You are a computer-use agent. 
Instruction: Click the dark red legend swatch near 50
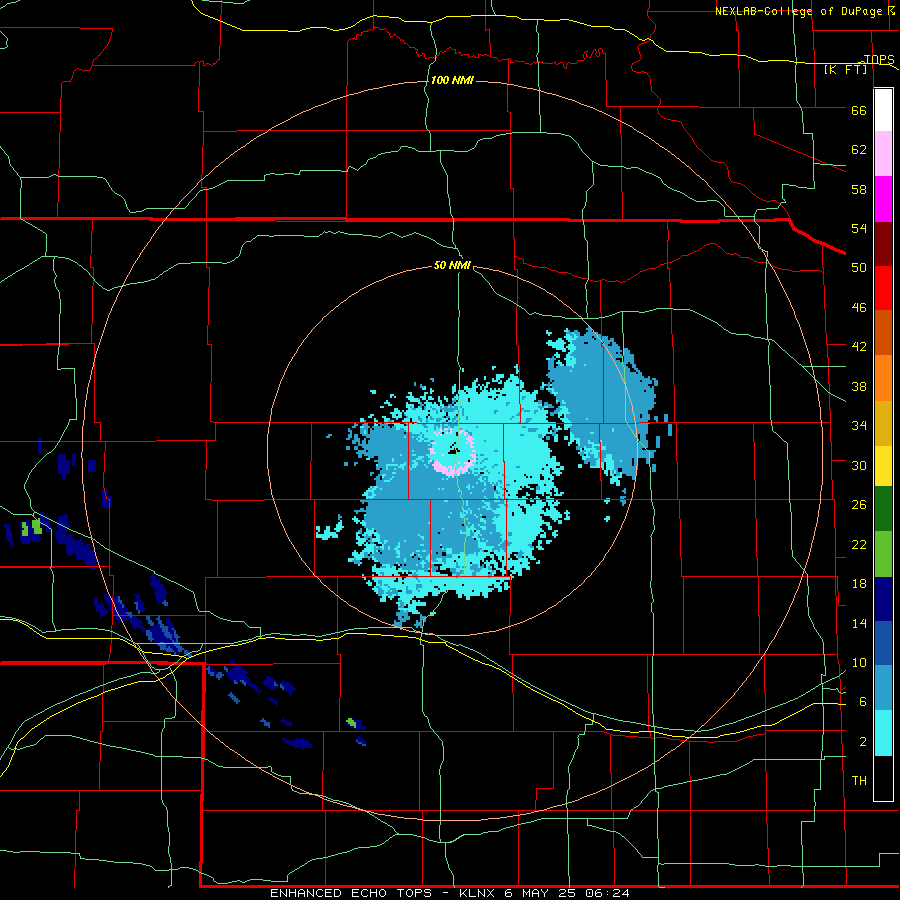883,243
